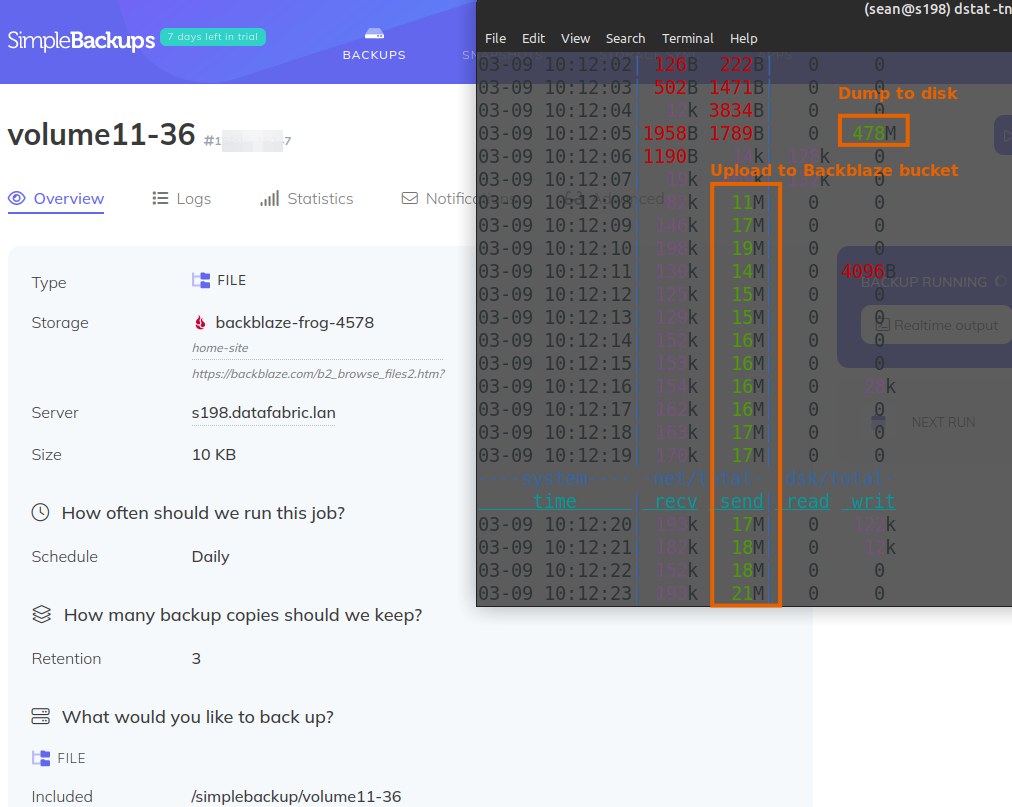Open storage backblaze-frog-4578
The width and height of the screenshot is (1012, 807).
(294, 323)
